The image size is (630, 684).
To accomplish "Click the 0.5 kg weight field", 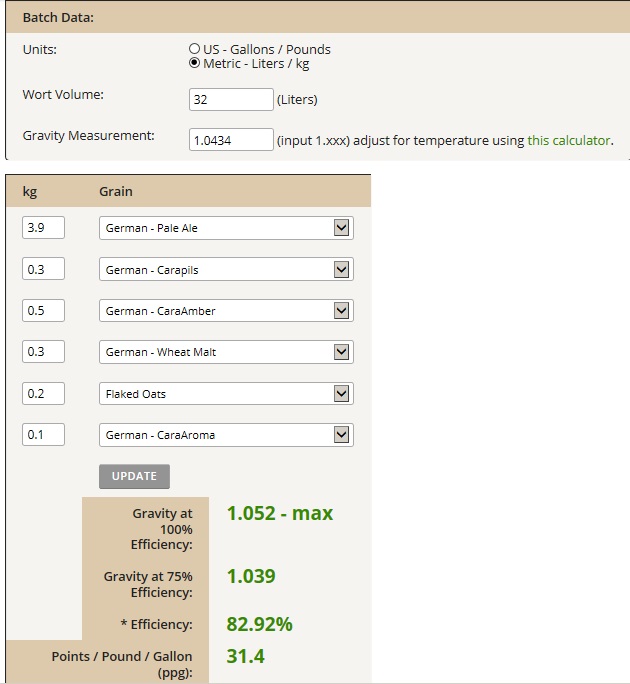I will 43,311.
